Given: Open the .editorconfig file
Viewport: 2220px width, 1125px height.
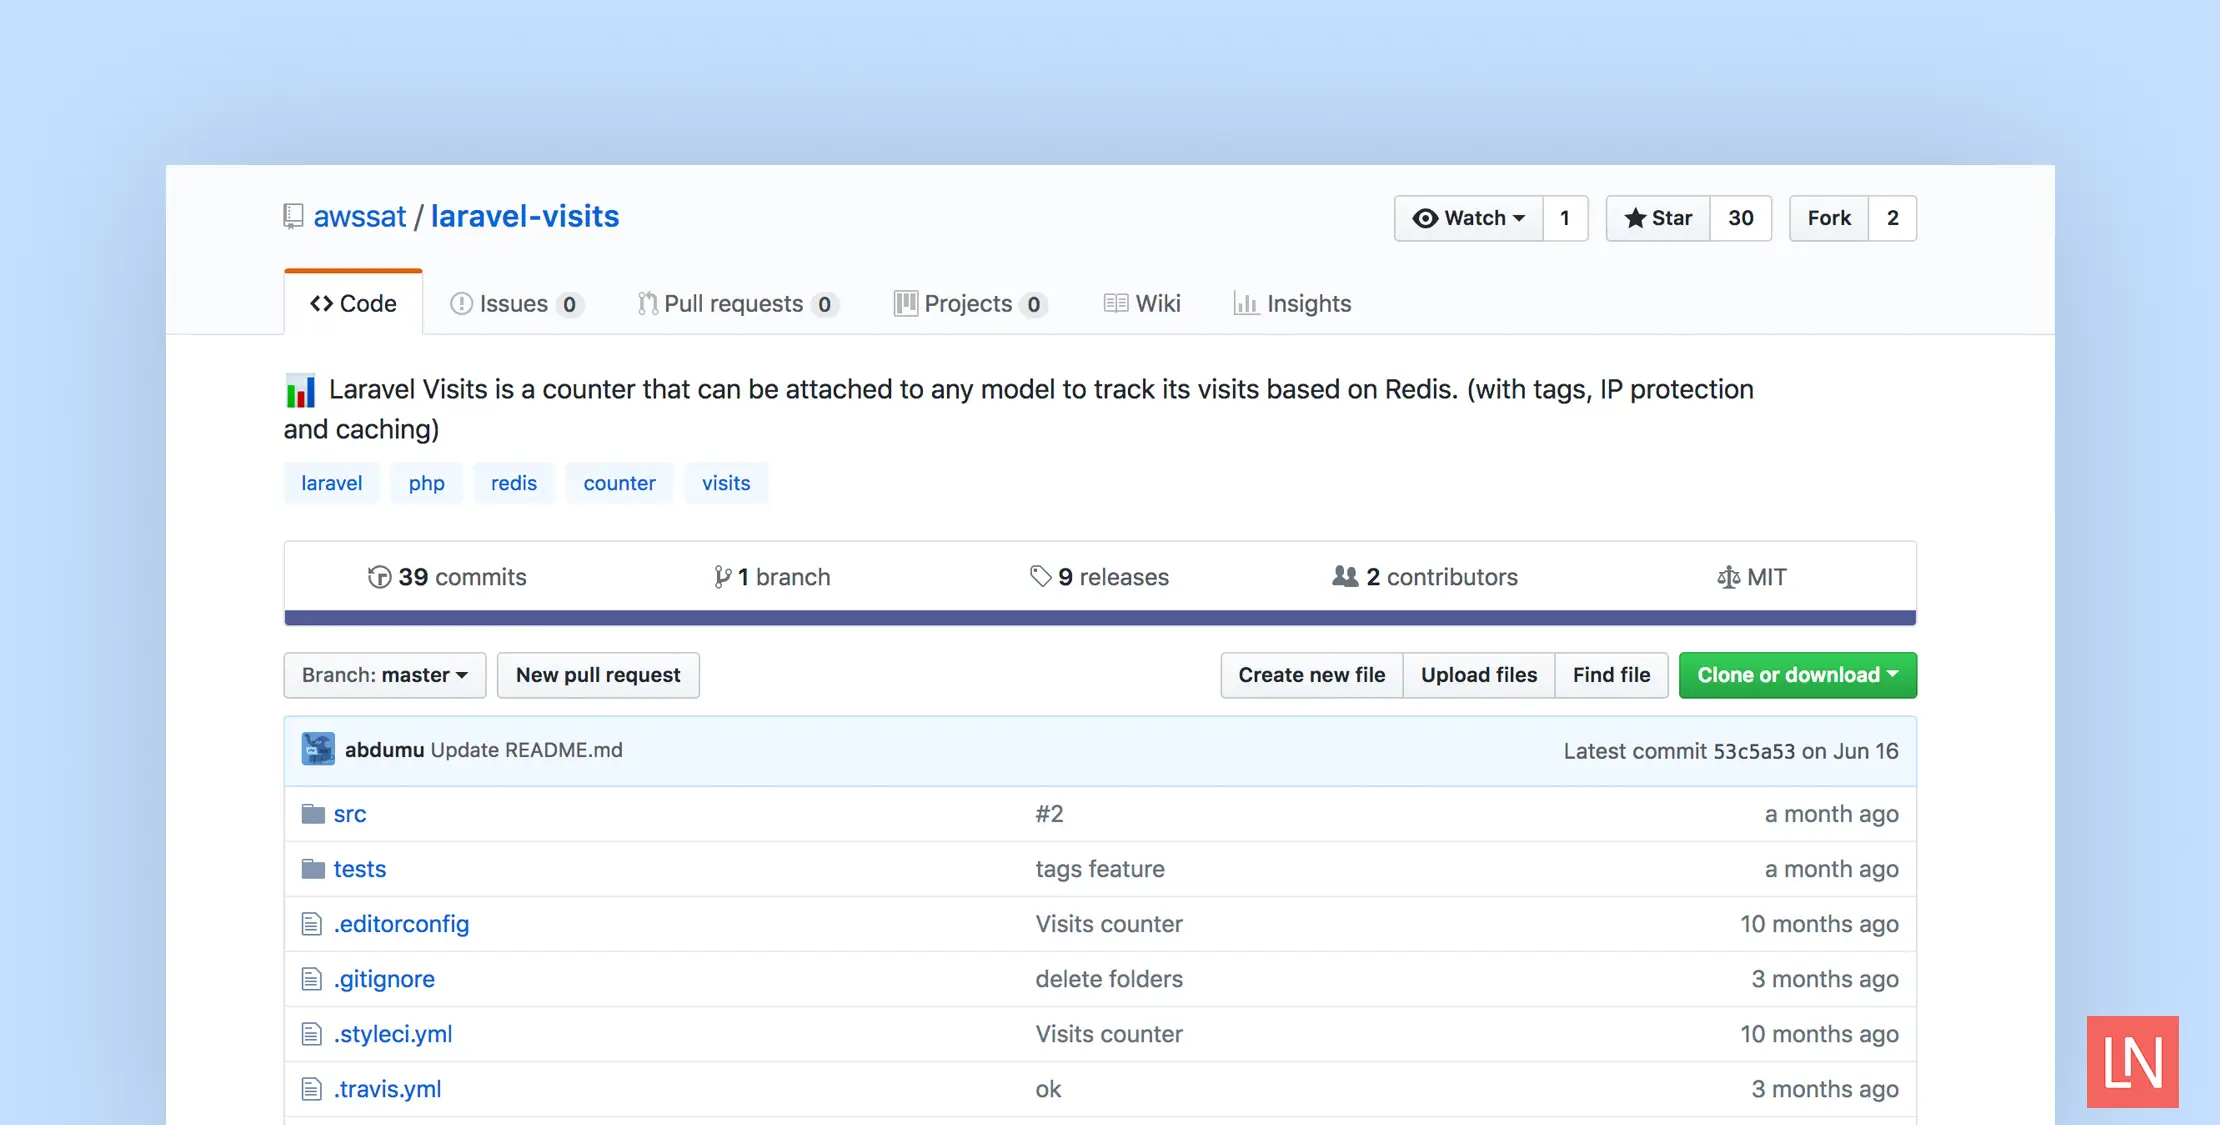Looking at the screenshot, I should coord(401,924).
